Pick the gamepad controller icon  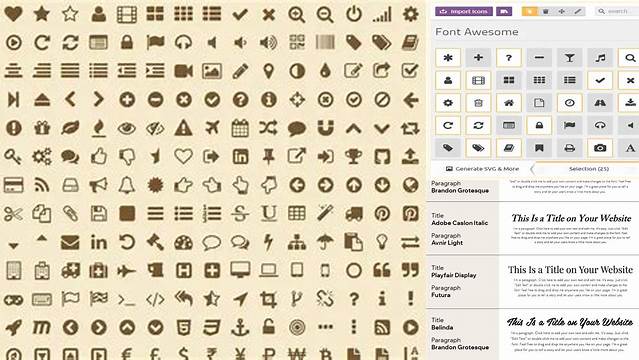[13, 300]
